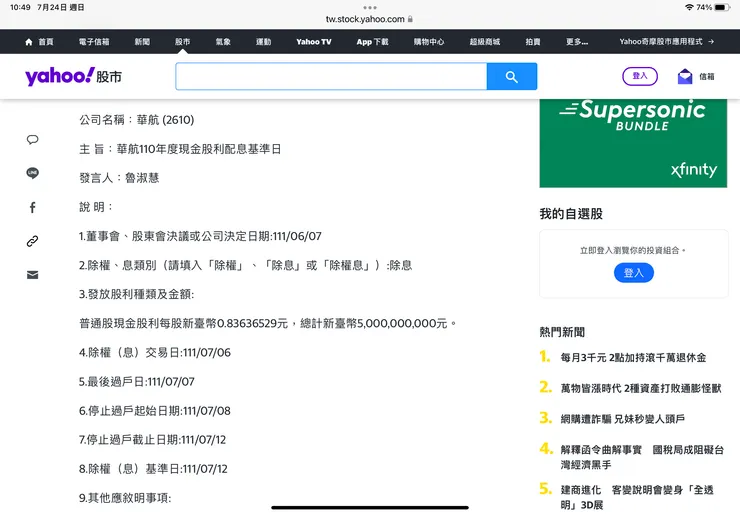Screen dimensions: 740x514
Task: Click the Wi-Fi status icon
Action: pos(690,8)
